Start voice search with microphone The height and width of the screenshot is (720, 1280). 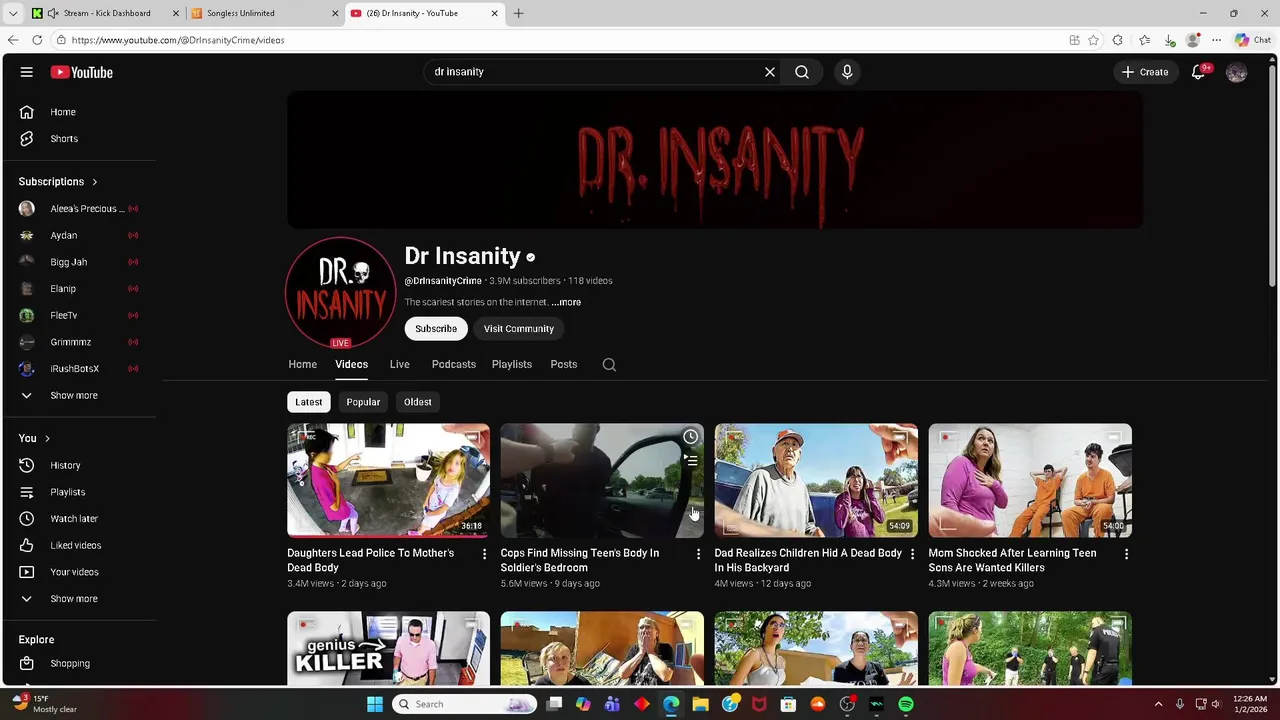(x=847, y=72)
